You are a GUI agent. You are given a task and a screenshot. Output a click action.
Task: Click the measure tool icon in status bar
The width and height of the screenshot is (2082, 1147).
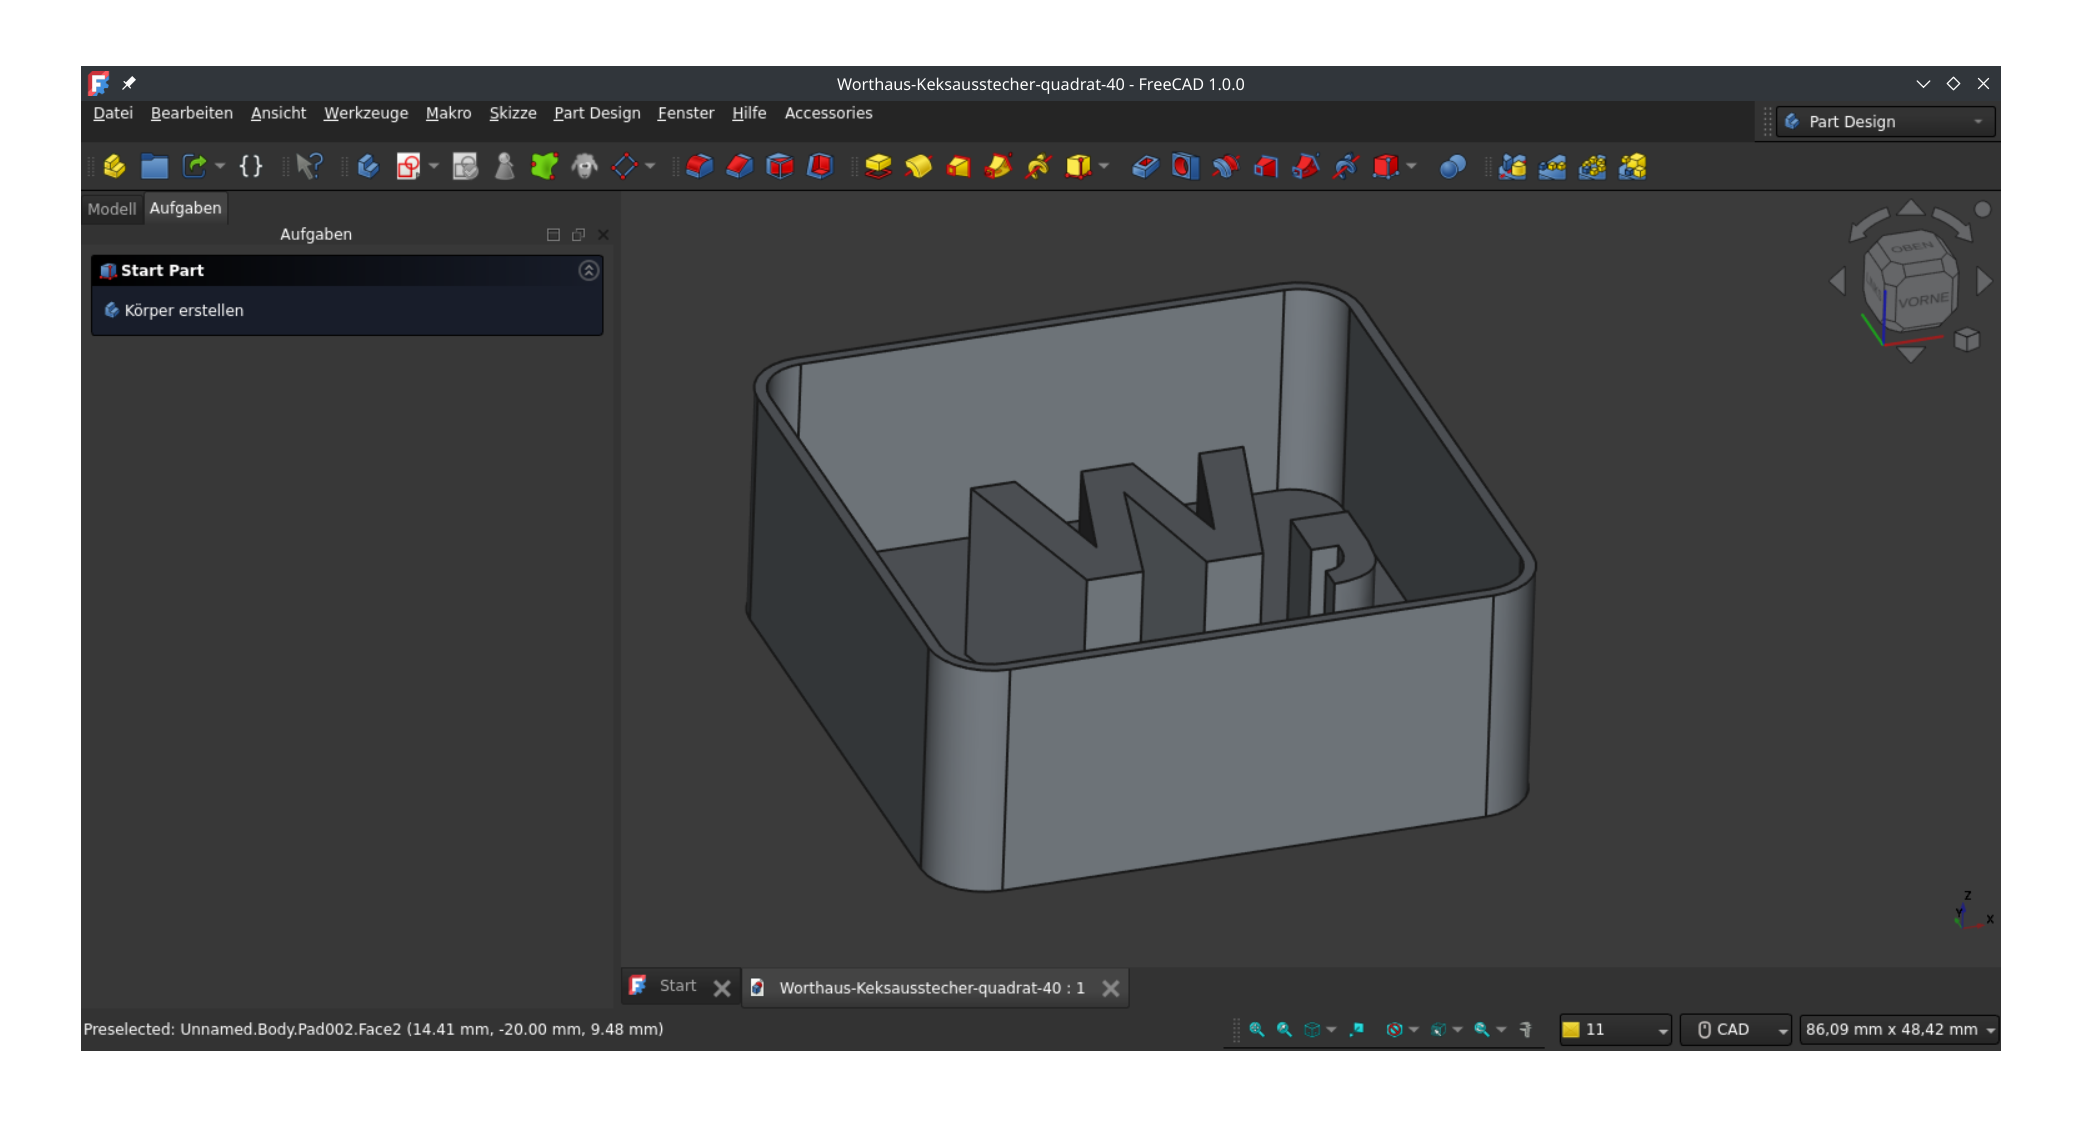[x=1526, y=1029]
